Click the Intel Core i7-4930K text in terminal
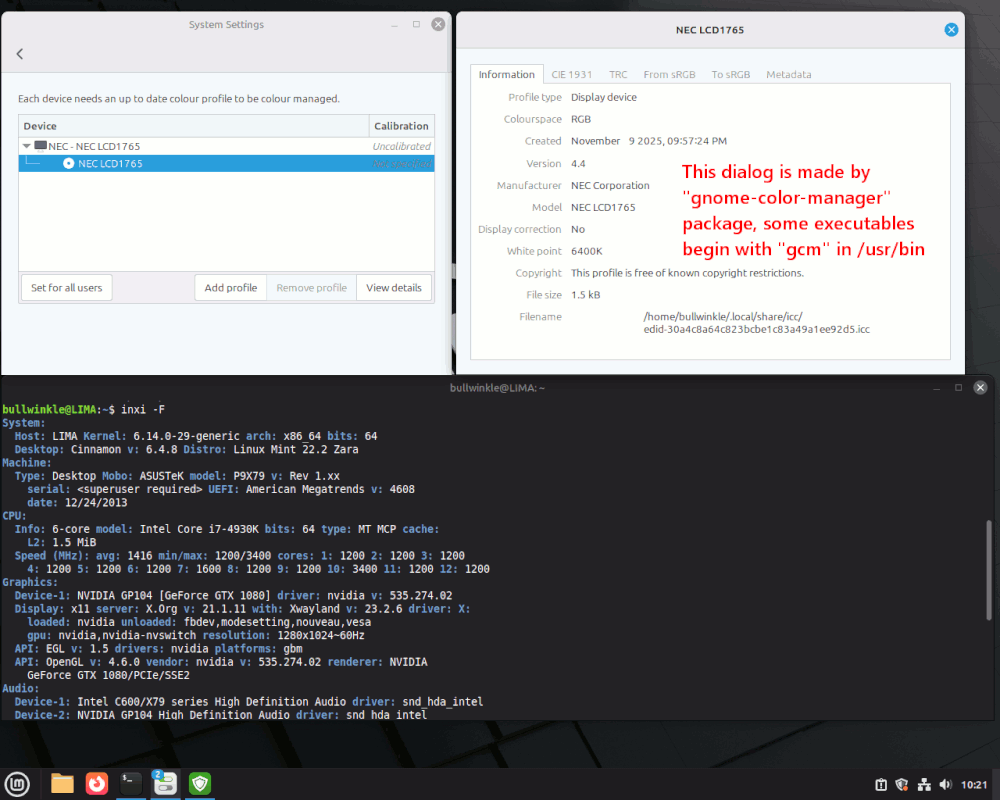 [x=199, y=529]
